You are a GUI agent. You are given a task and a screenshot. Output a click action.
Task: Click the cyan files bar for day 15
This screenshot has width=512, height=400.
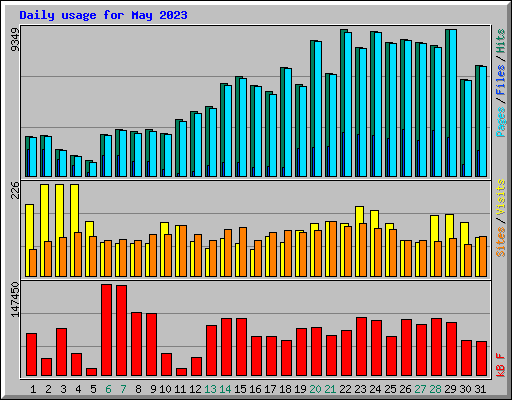pyautogui.click(x=243, y=127)
